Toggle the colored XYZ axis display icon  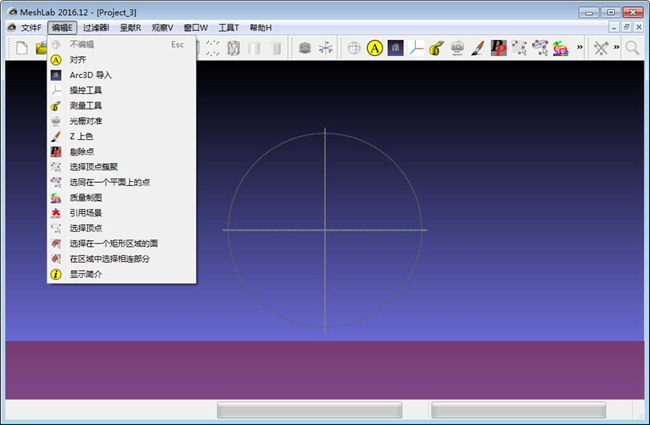pyautogui.click(x=326, y=48)
